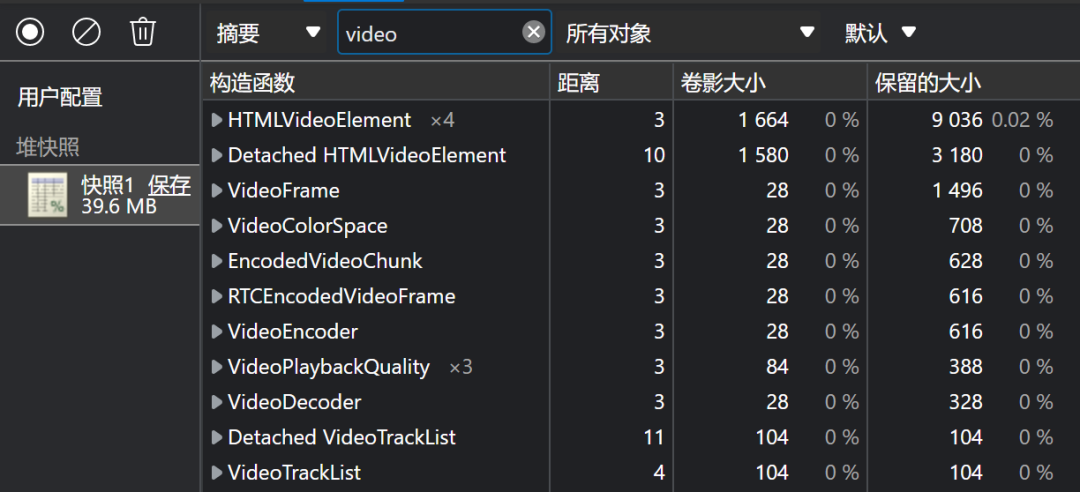
Task: Select the Detached HTMLVideoElement name
Action: point(367,155)
